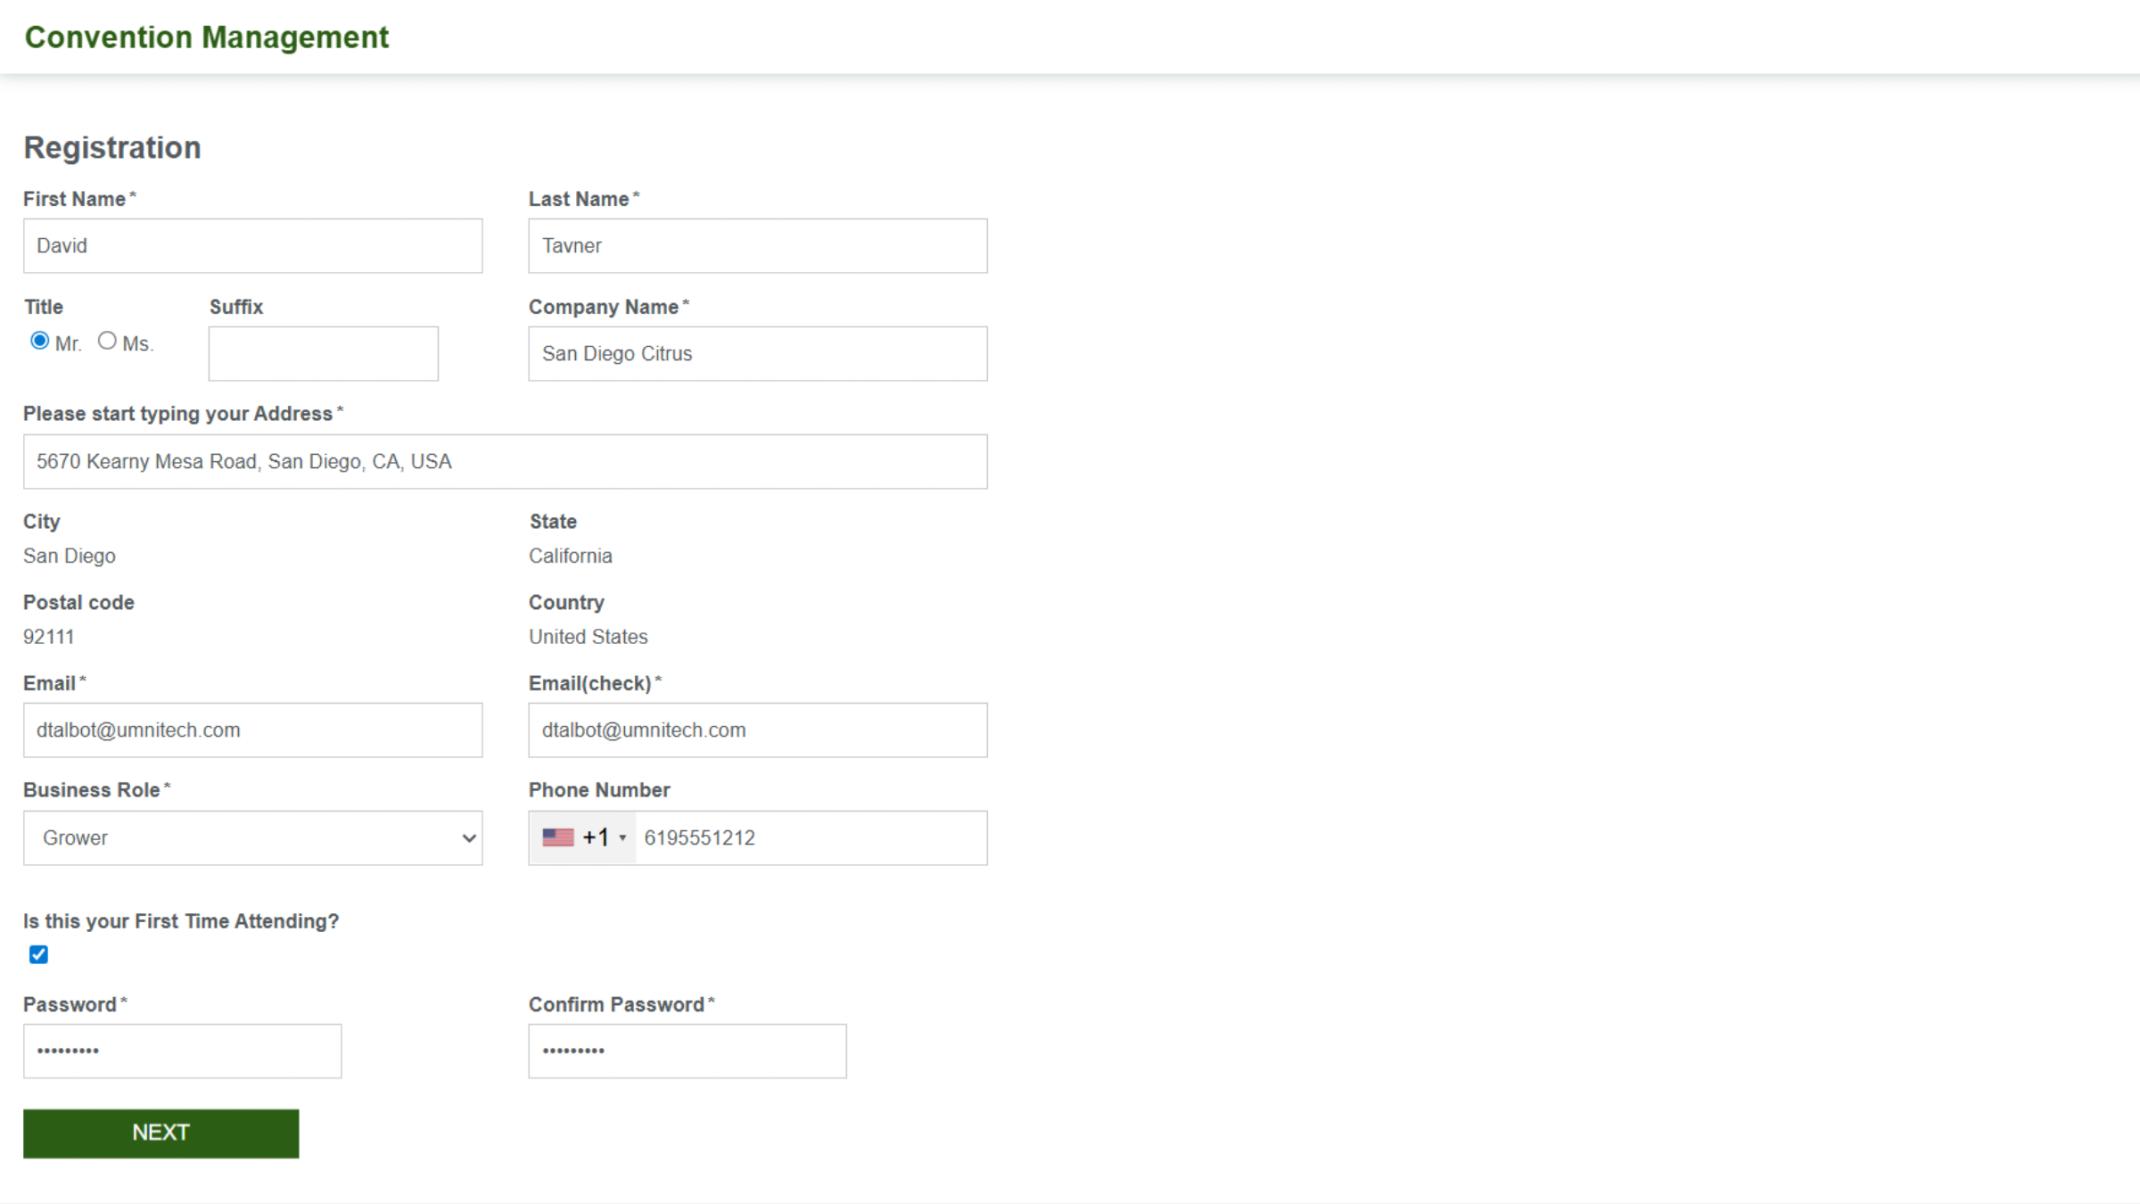The image size is (2140, 1204).
Task: Select the Ms. title radio button
Action: [107, 341]
